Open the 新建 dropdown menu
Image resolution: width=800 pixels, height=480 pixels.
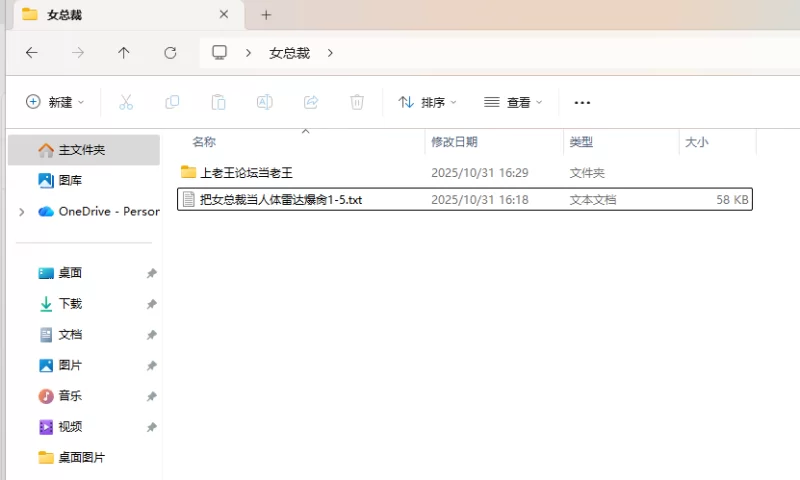55,102
